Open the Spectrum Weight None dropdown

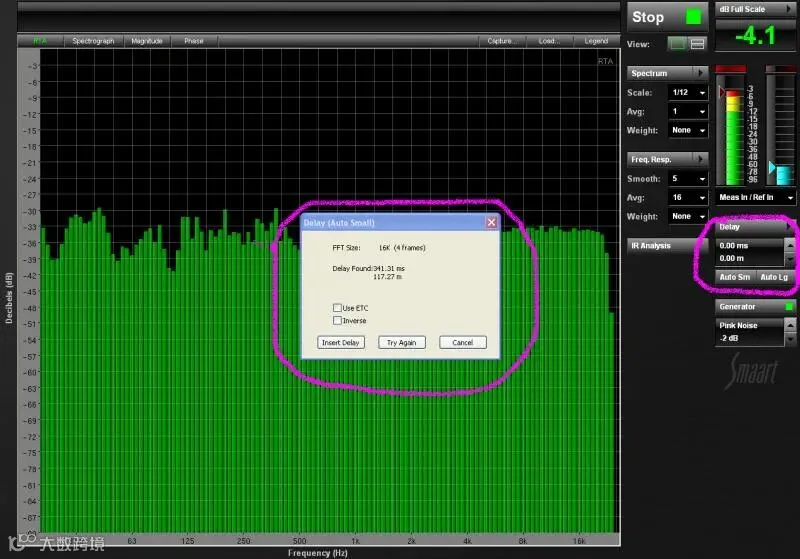(x=687, y=130)
